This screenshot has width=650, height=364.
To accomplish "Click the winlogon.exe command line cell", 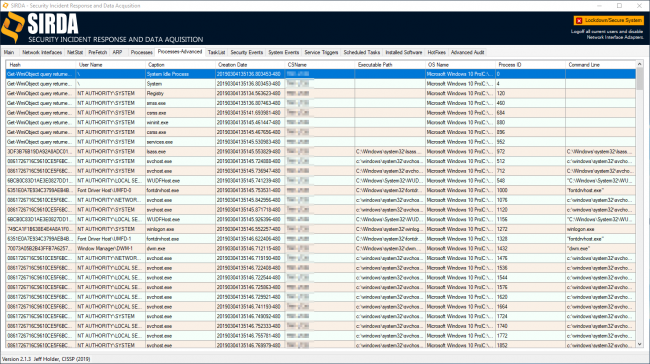I will [x=600, y=229].
